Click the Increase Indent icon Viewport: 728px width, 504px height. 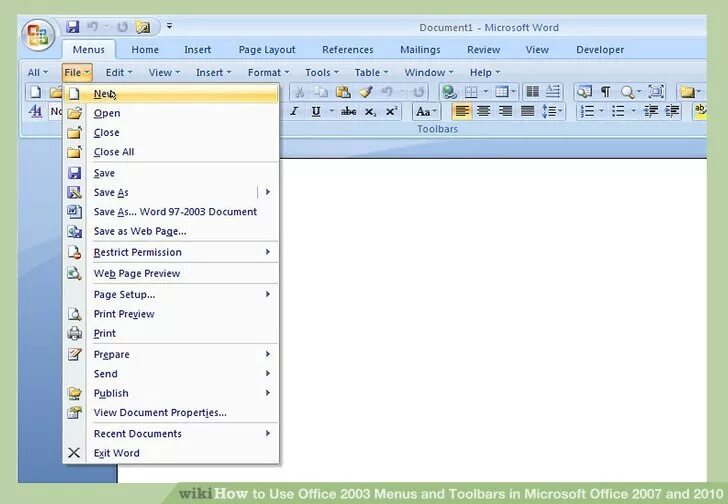point(672,111)
